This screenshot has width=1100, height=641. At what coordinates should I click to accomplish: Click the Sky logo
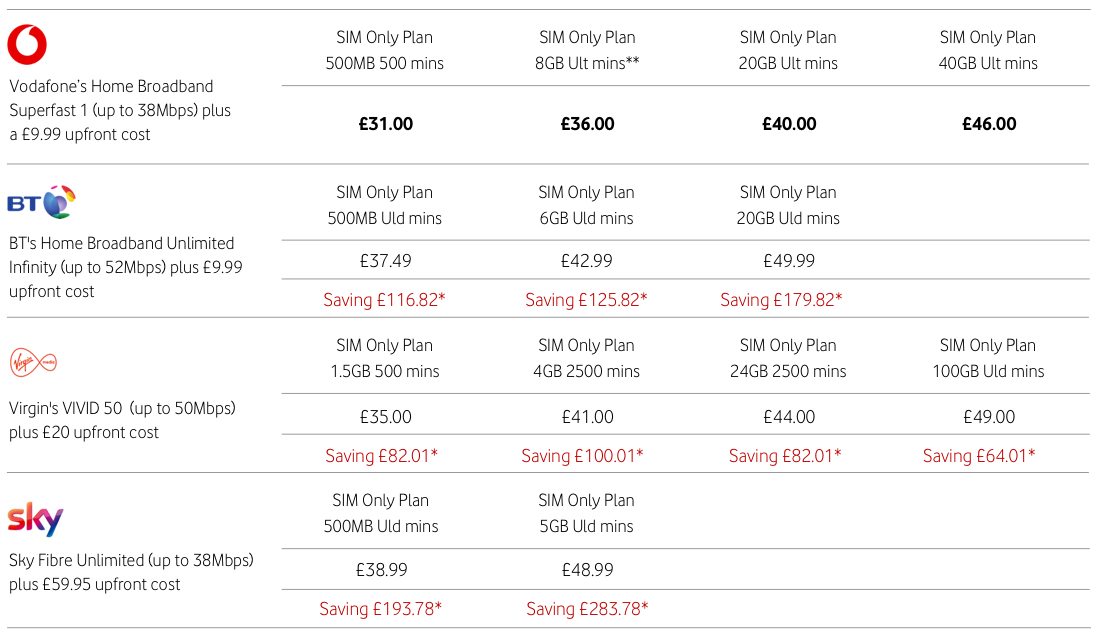[x=36, y=519]
